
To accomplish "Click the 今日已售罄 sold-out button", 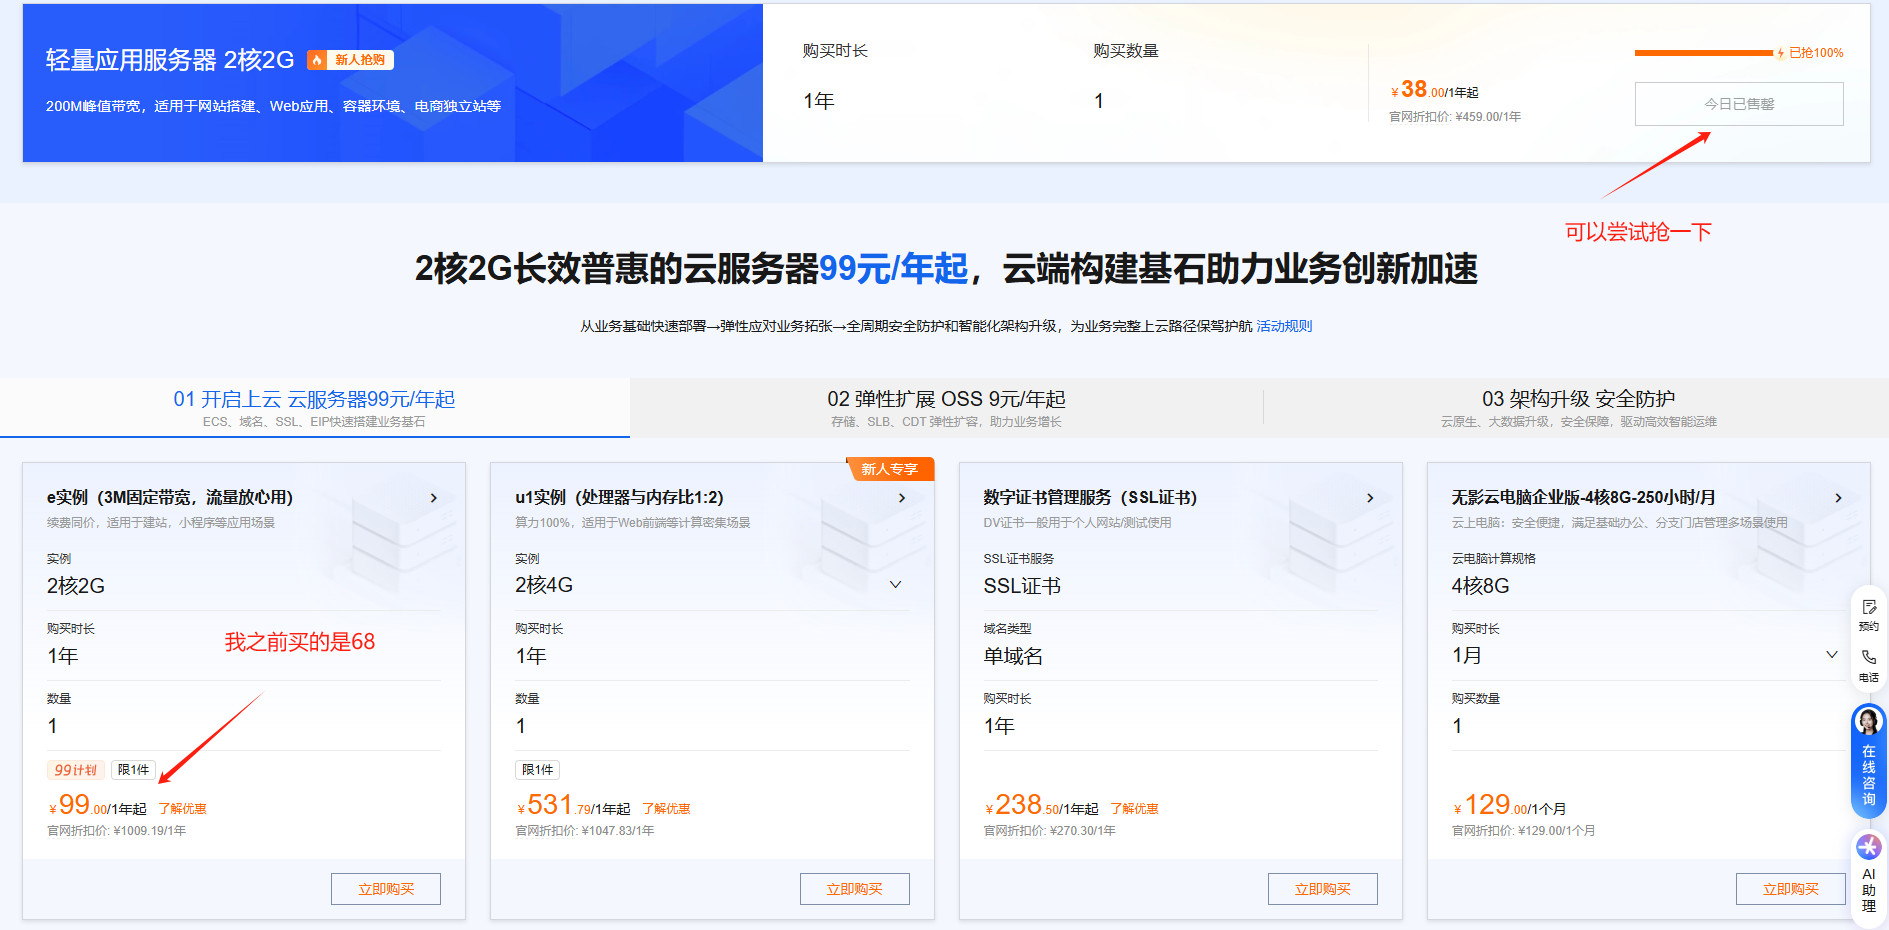I will click(x=1738, y=104).
